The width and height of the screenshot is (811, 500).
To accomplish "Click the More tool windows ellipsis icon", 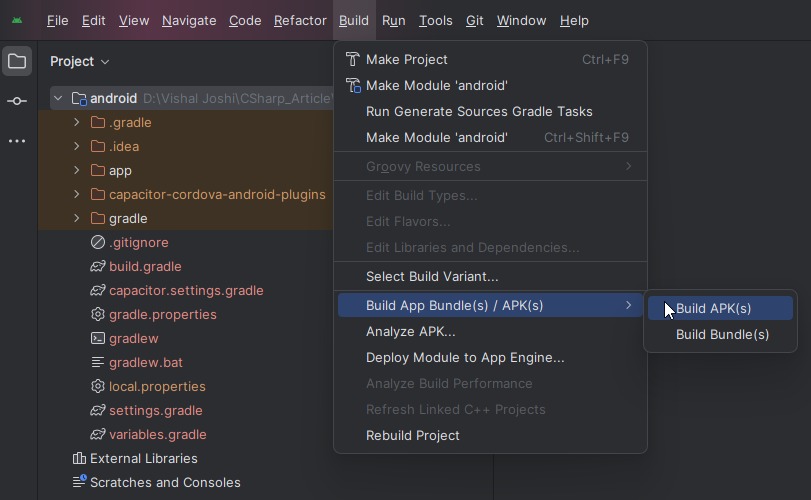I will (x=17, y=141).
